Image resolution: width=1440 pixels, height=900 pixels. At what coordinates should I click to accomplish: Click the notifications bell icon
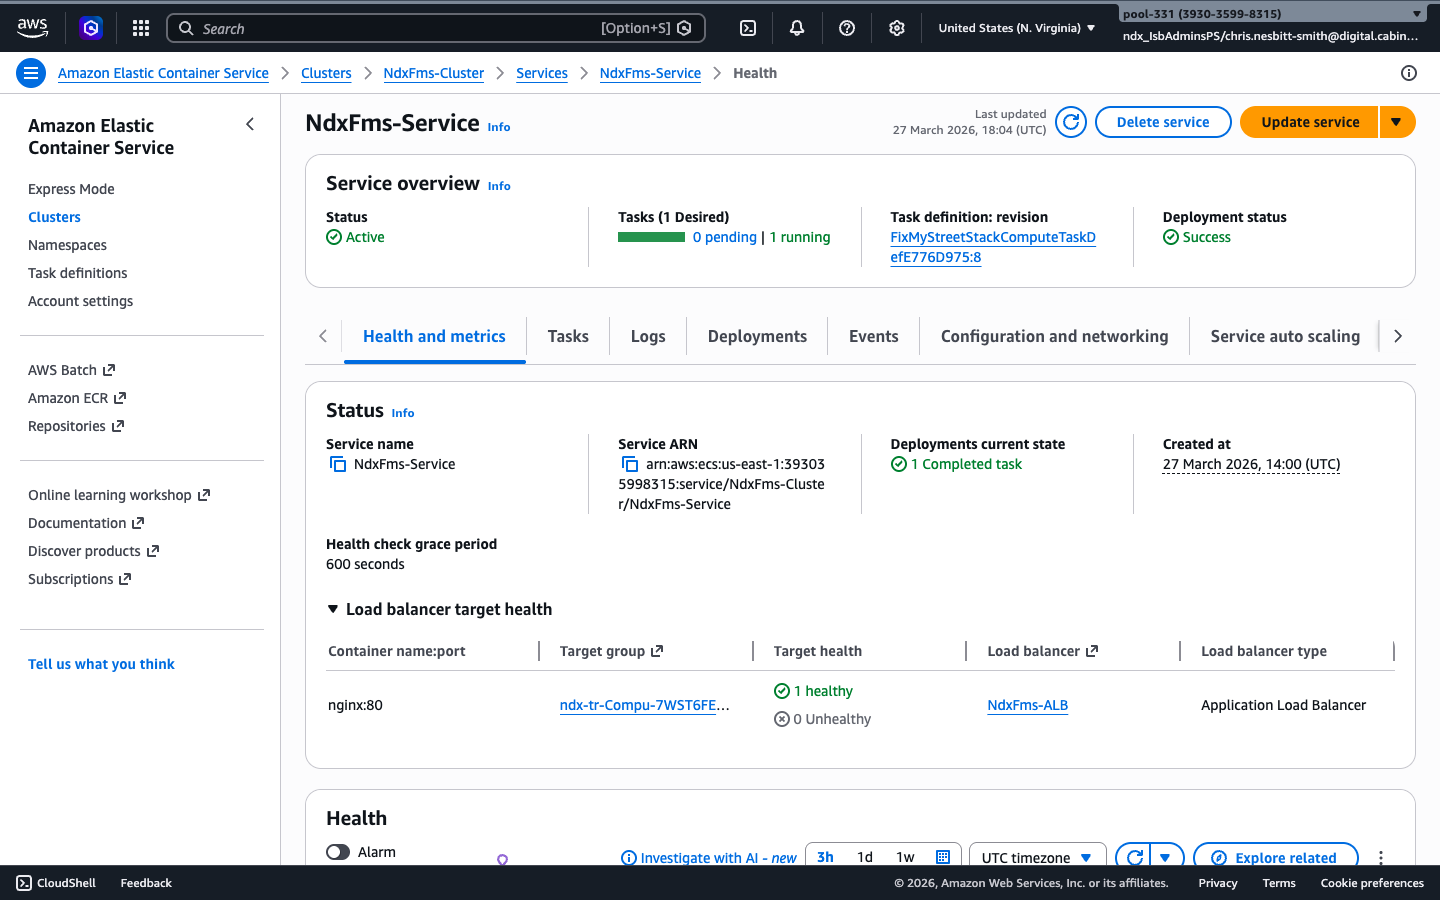[796, 28]
